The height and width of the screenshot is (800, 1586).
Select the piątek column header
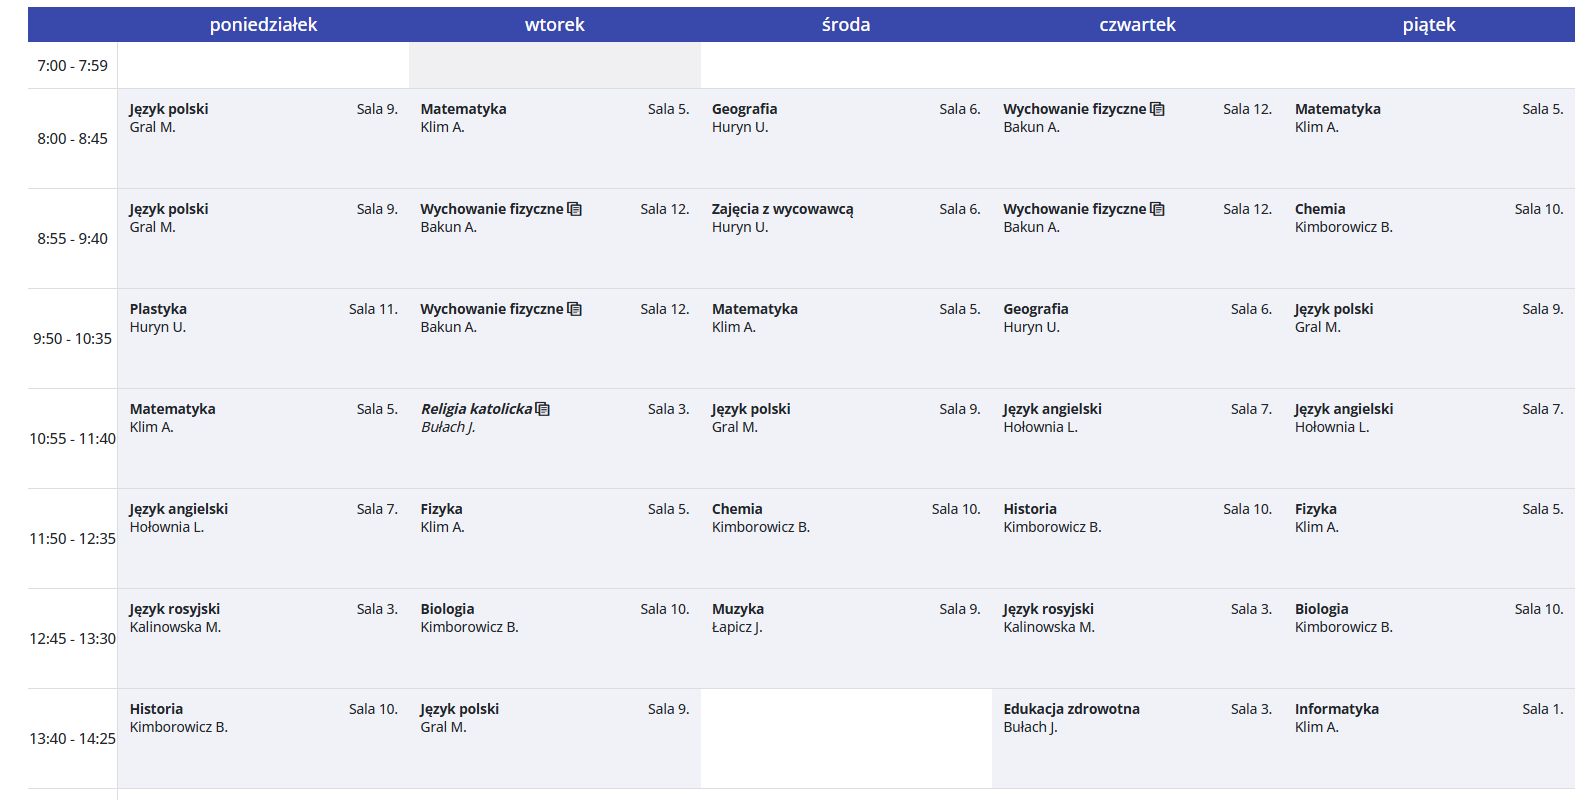1428,25
